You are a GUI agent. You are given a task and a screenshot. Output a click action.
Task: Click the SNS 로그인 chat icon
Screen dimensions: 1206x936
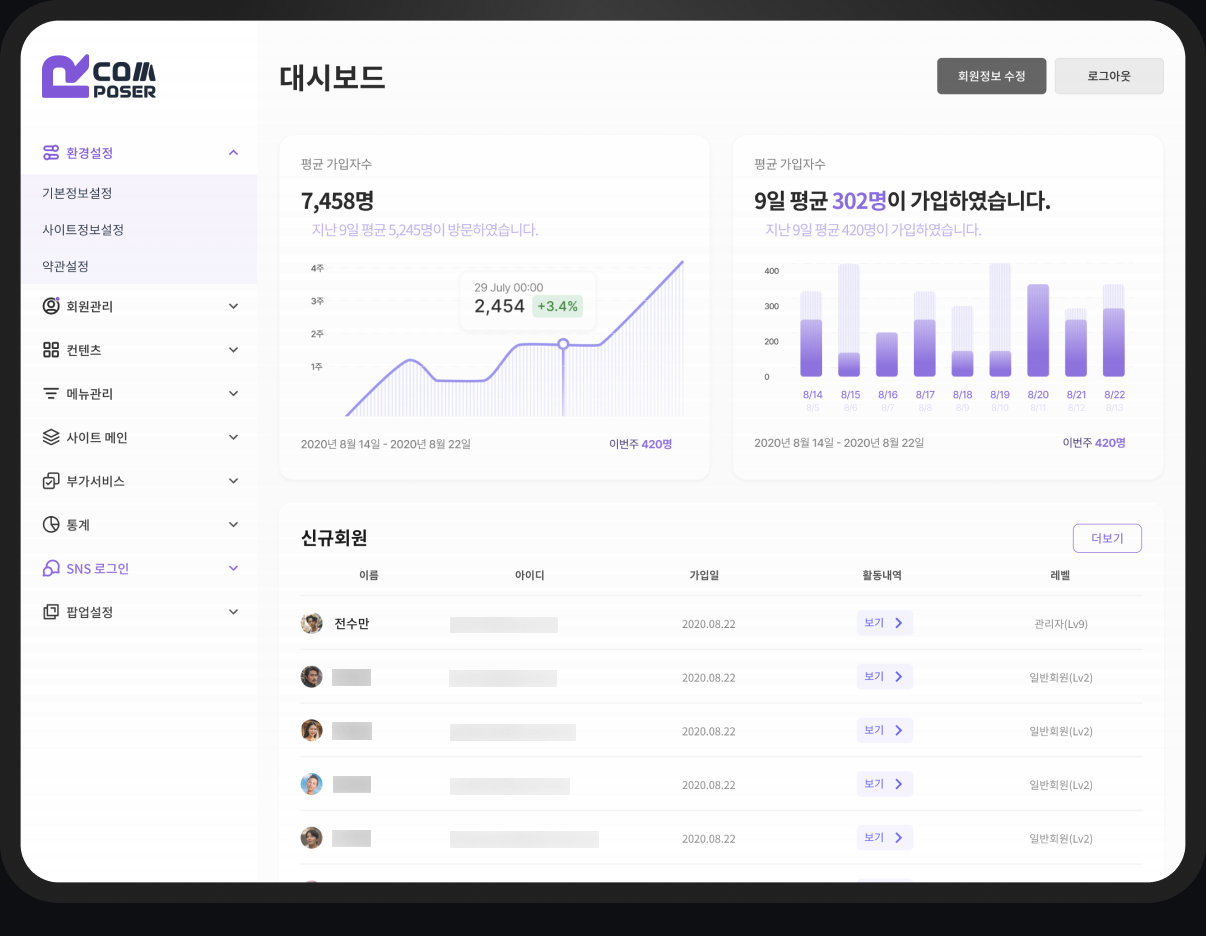51,568
